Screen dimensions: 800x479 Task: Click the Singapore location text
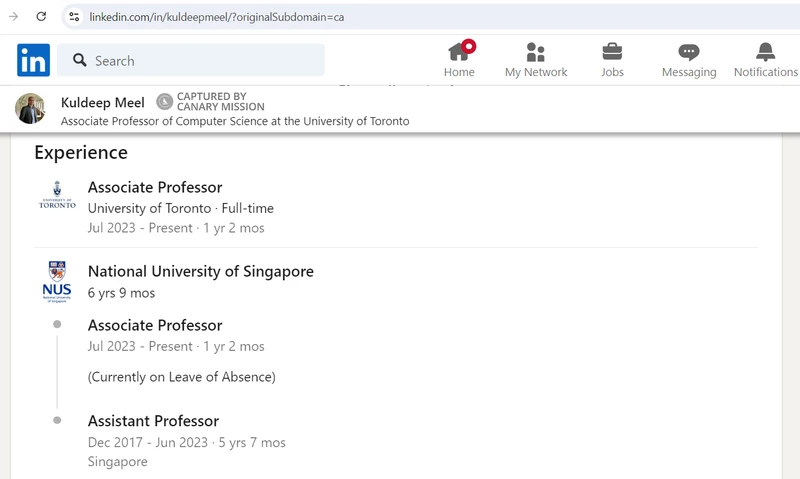click(117, 462)
